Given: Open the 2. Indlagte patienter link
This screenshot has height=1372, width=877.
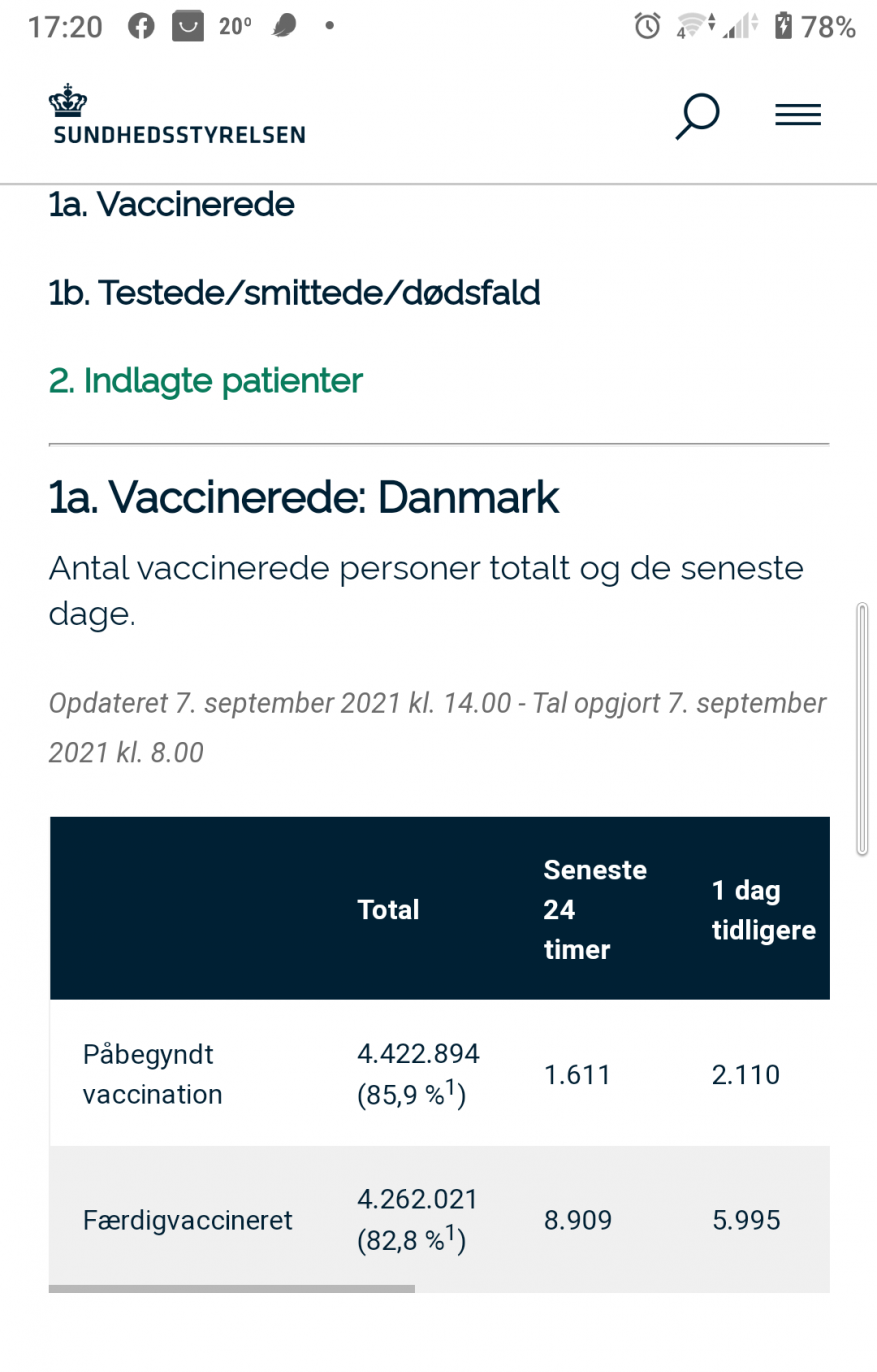Looking at the screenshot, I should pyautogui.click(x=205, y=381).
